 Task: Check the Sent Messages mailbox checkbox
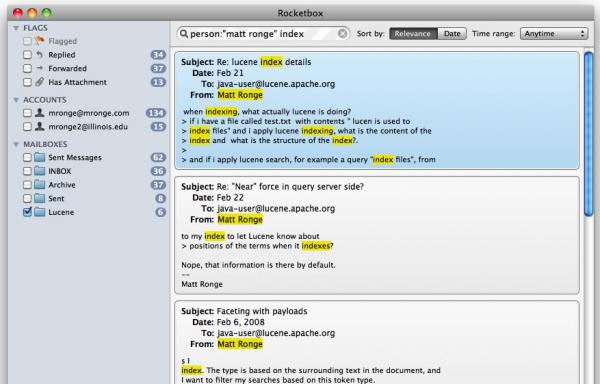tap(27, 157)
